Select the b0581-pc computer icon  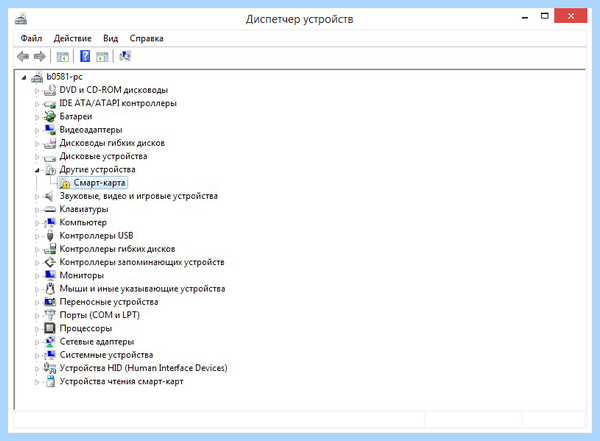(x=37, y=77)
